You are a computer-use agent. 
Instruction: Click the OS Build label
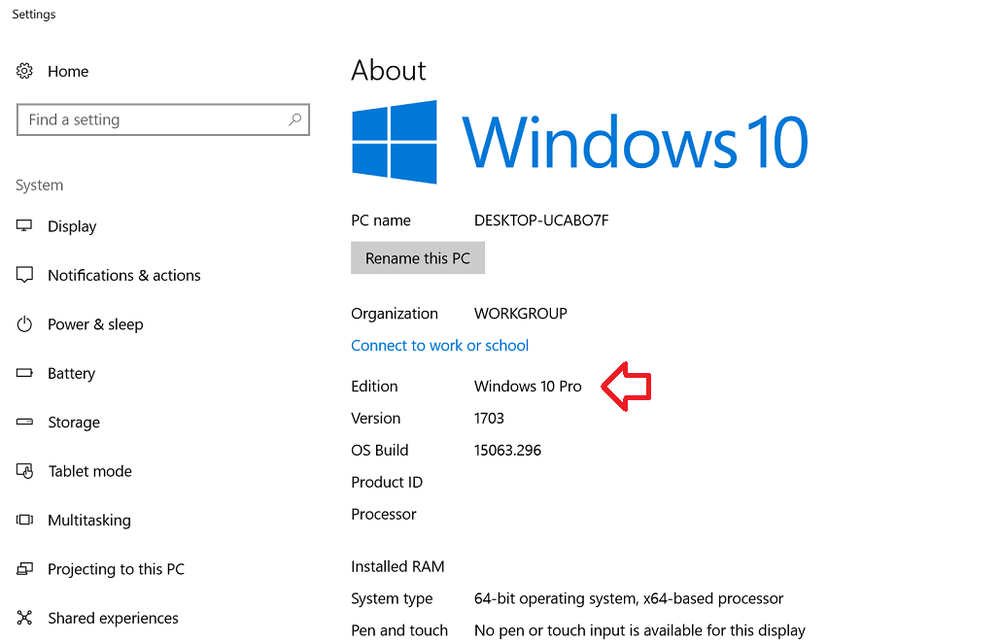pos(379,450)
